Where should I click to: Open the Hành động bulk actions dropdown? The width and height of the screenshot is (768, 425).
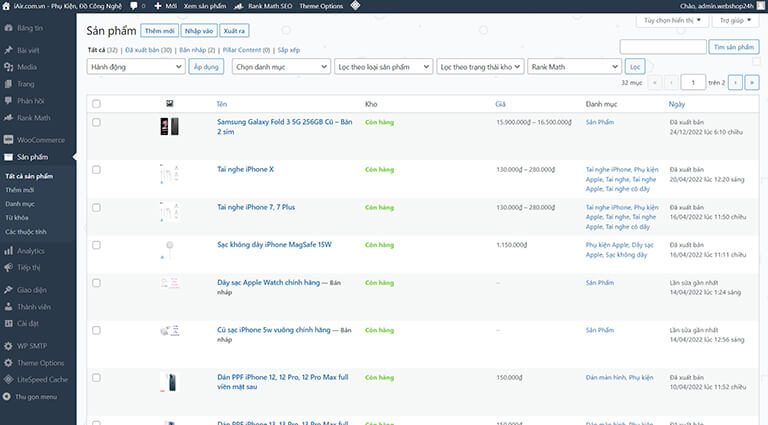(x=135, y=66)
